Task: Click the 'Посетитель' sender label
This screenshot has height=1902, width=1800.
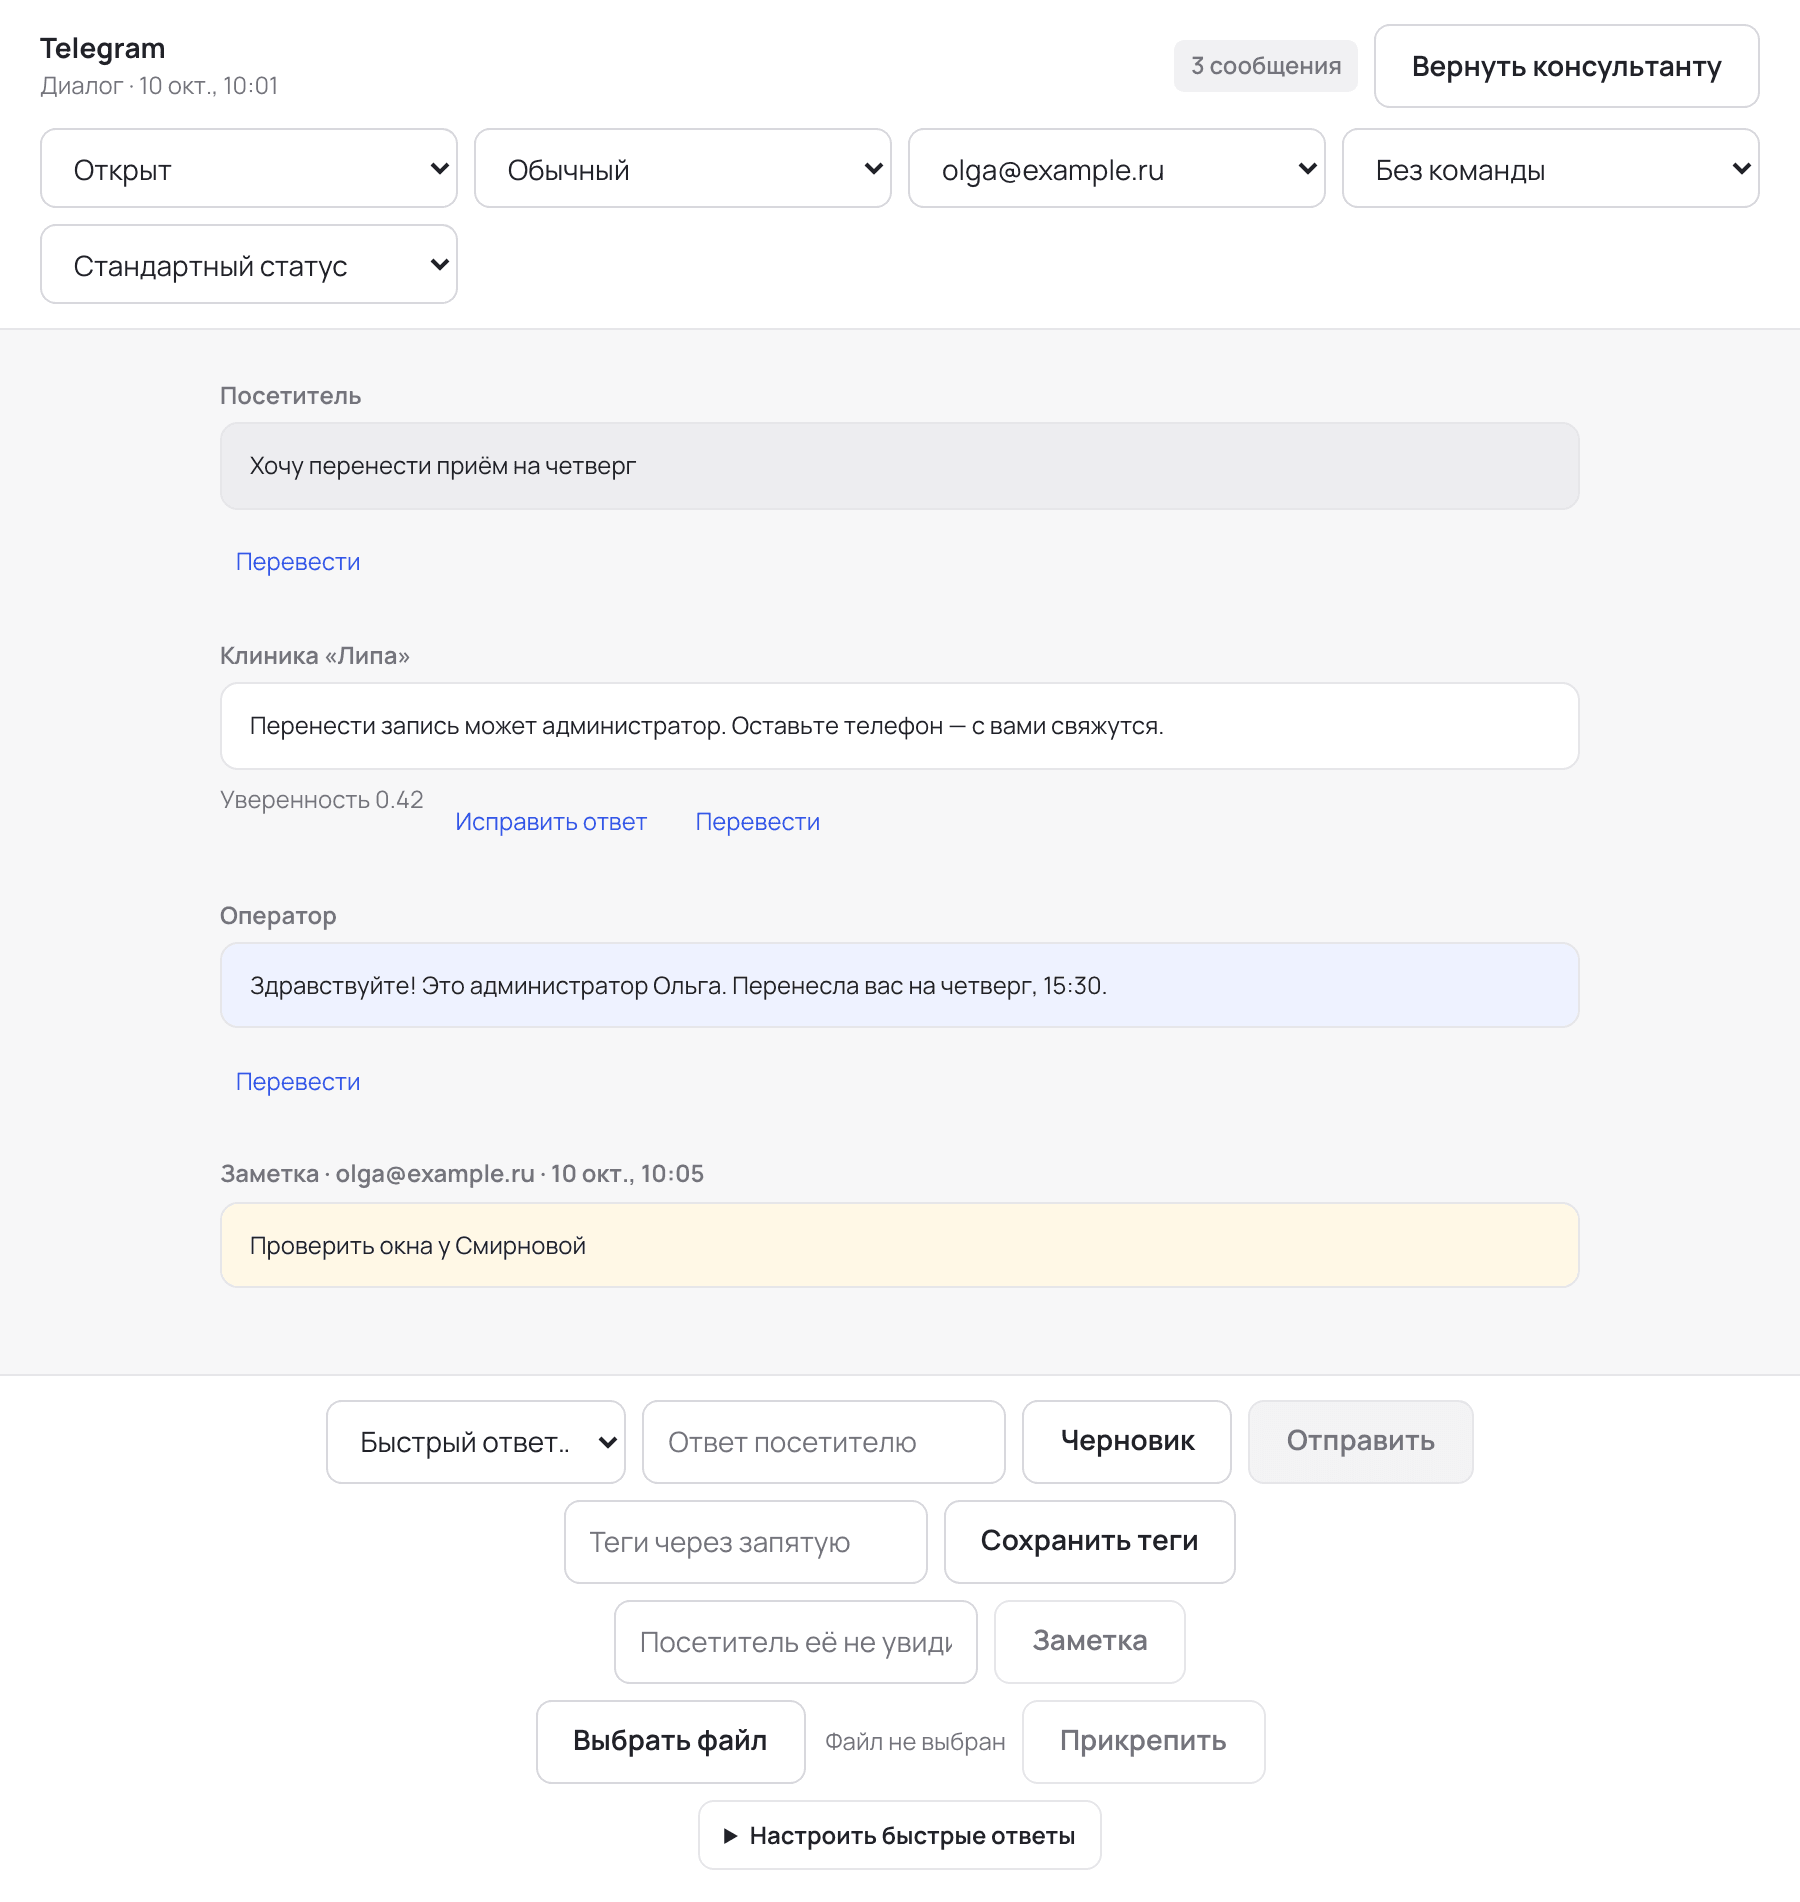Action: click(291, 396)
